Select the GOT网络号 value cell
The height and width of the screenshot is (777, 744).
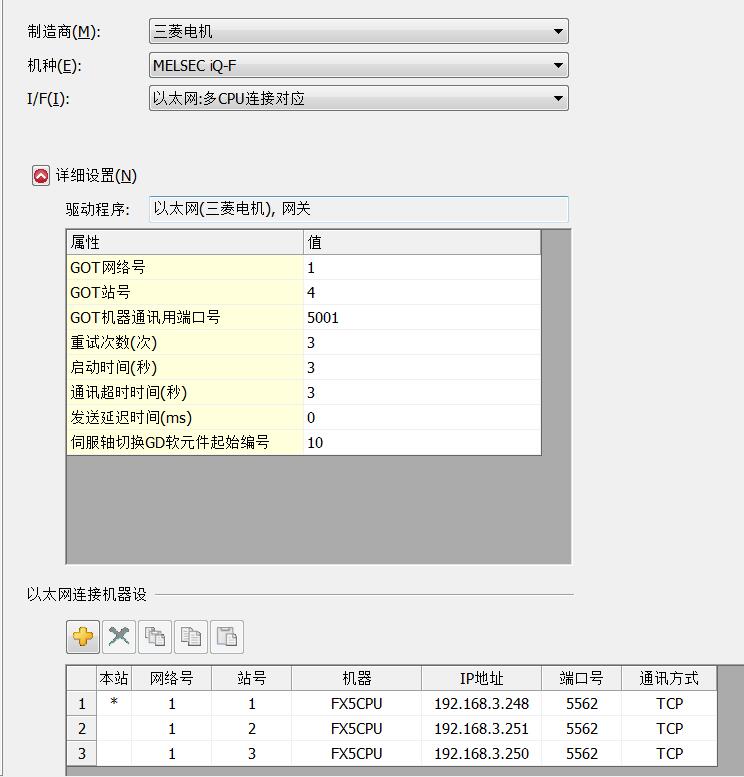[x=421, y=268]
